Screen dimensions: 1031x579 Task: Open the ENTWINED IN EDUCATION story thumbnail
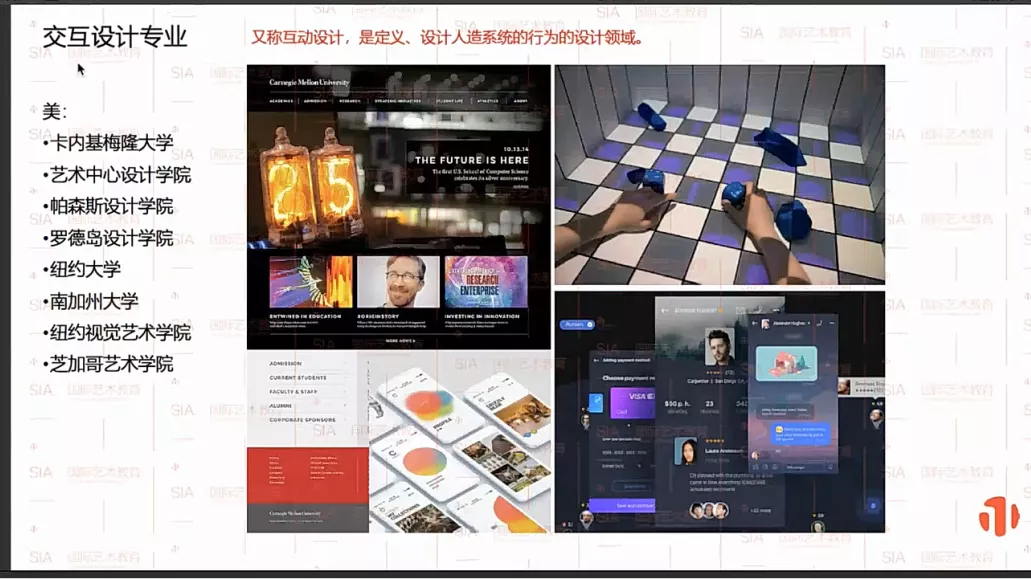[x=310, y=281]
